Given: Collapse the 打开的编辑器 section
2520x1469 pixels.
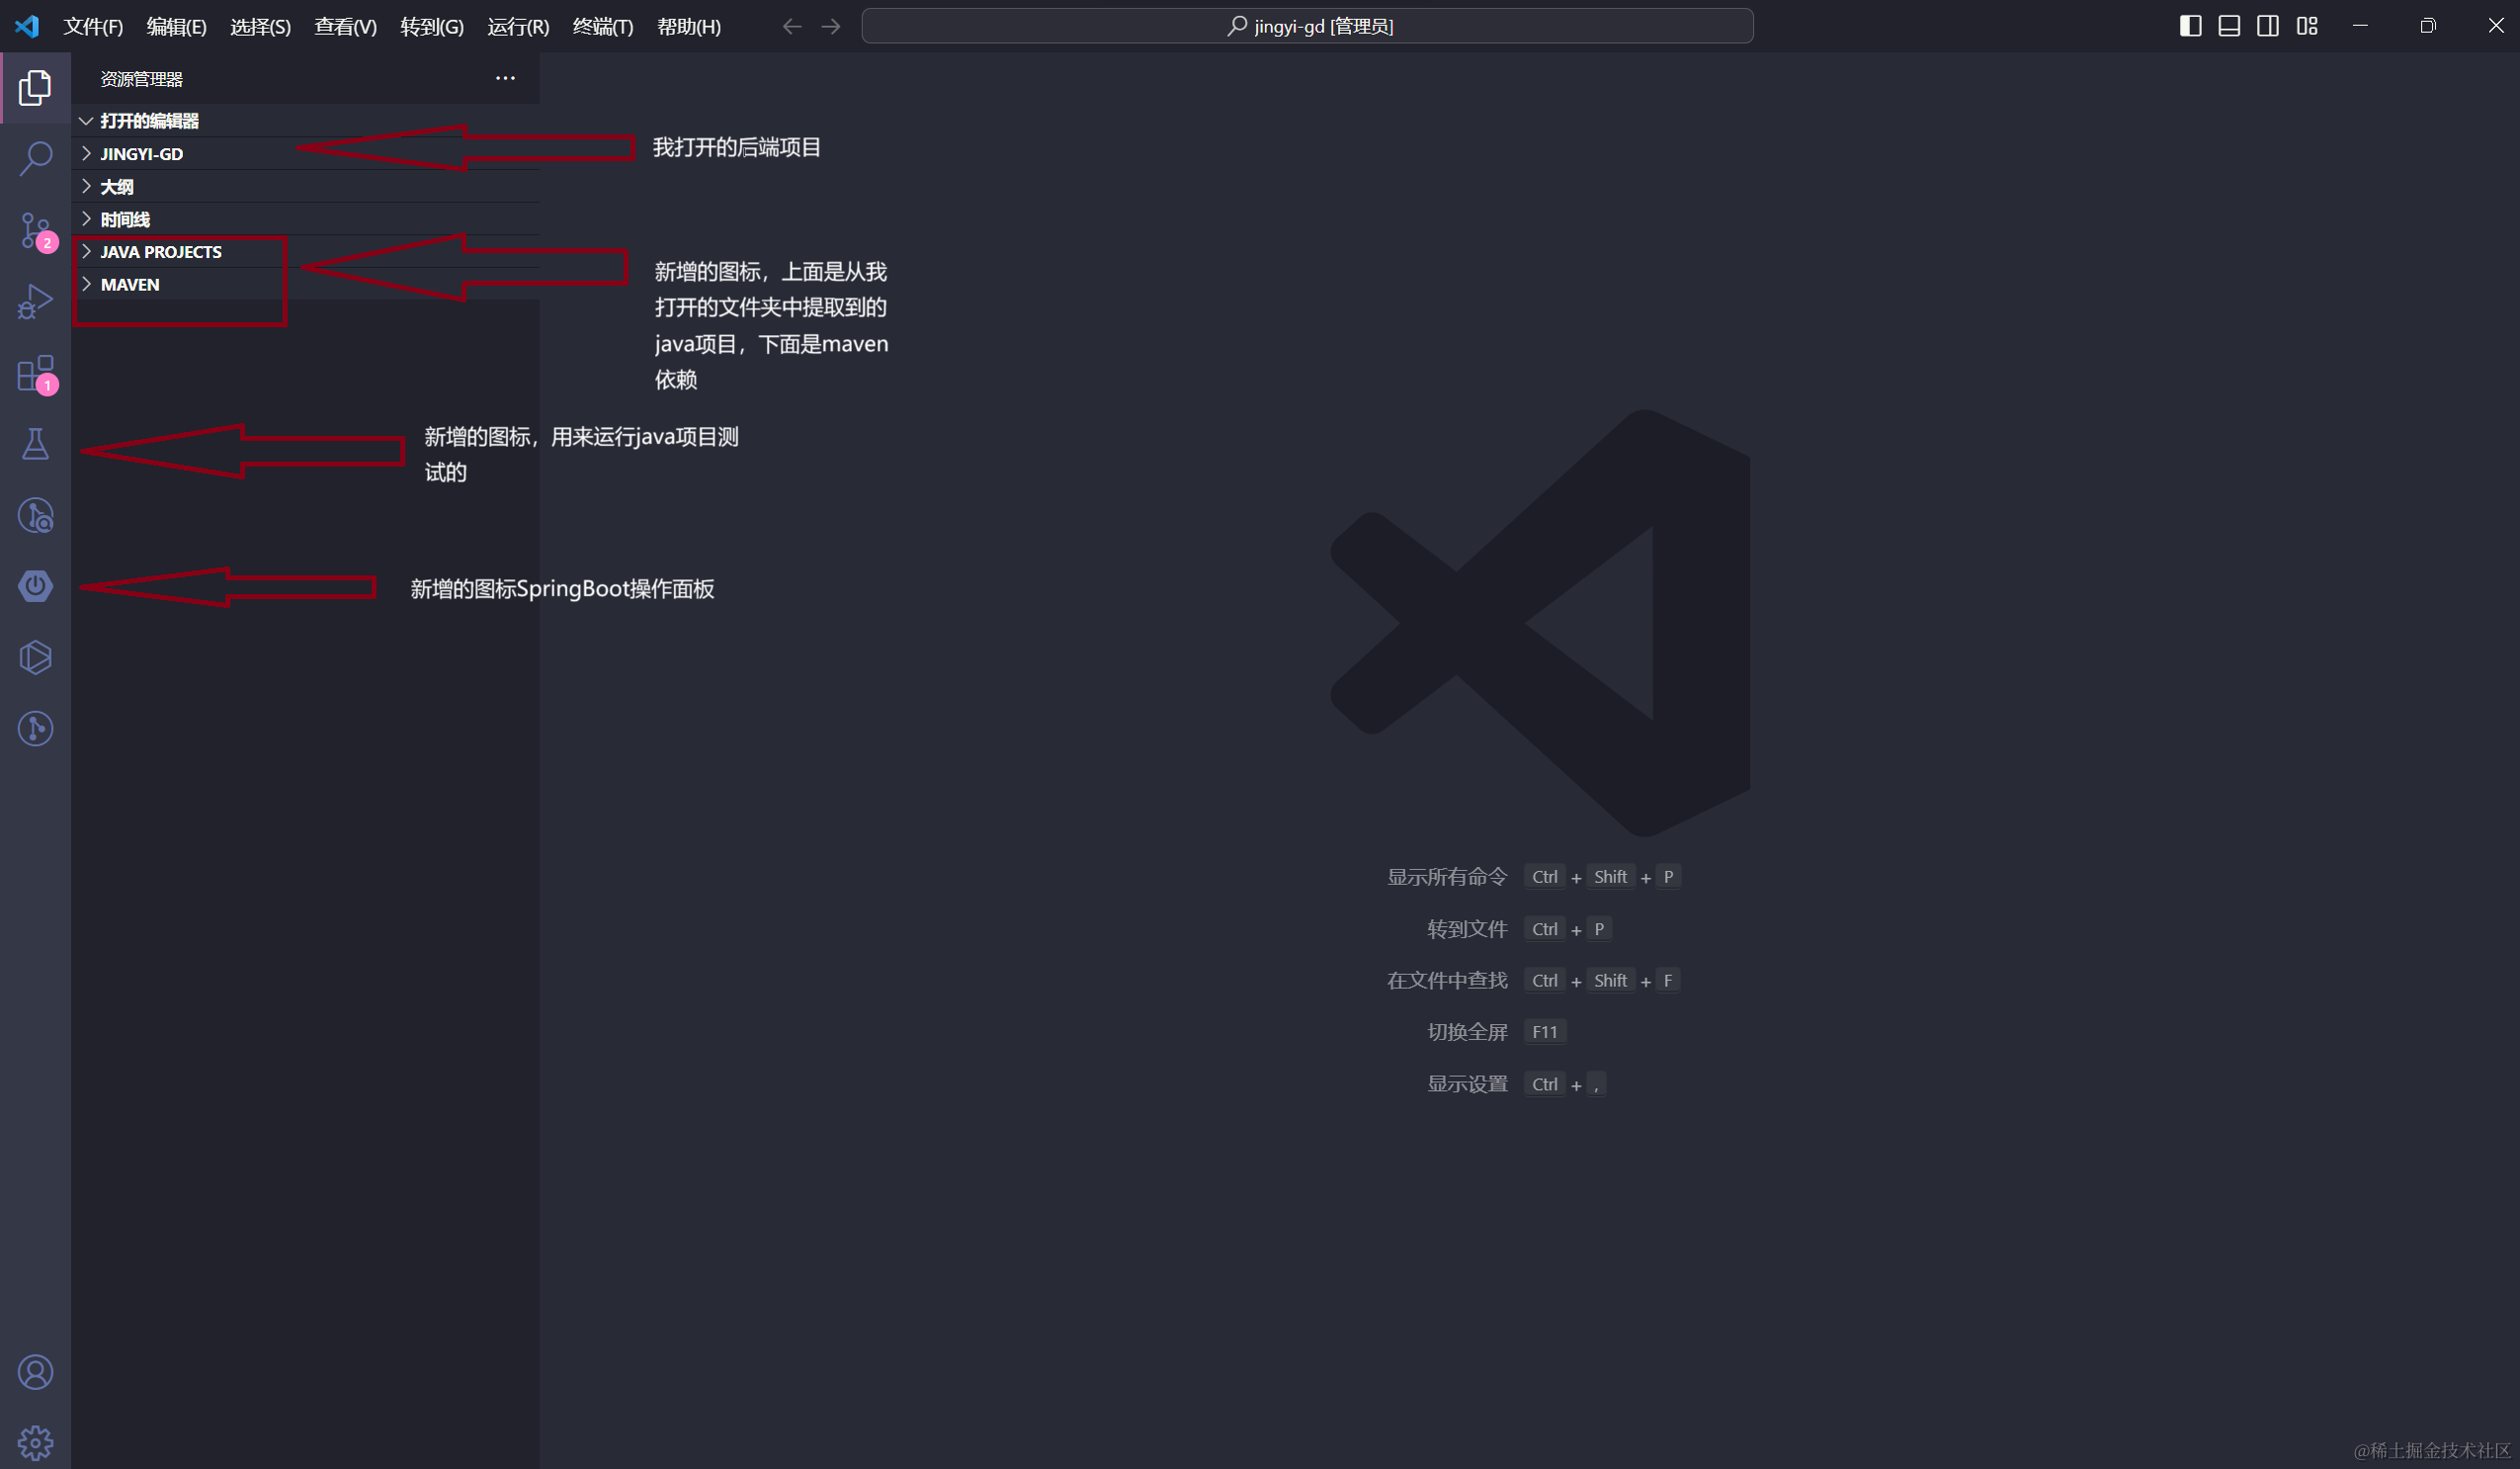Looking at the screenshot, I should [x=149, y=121].
